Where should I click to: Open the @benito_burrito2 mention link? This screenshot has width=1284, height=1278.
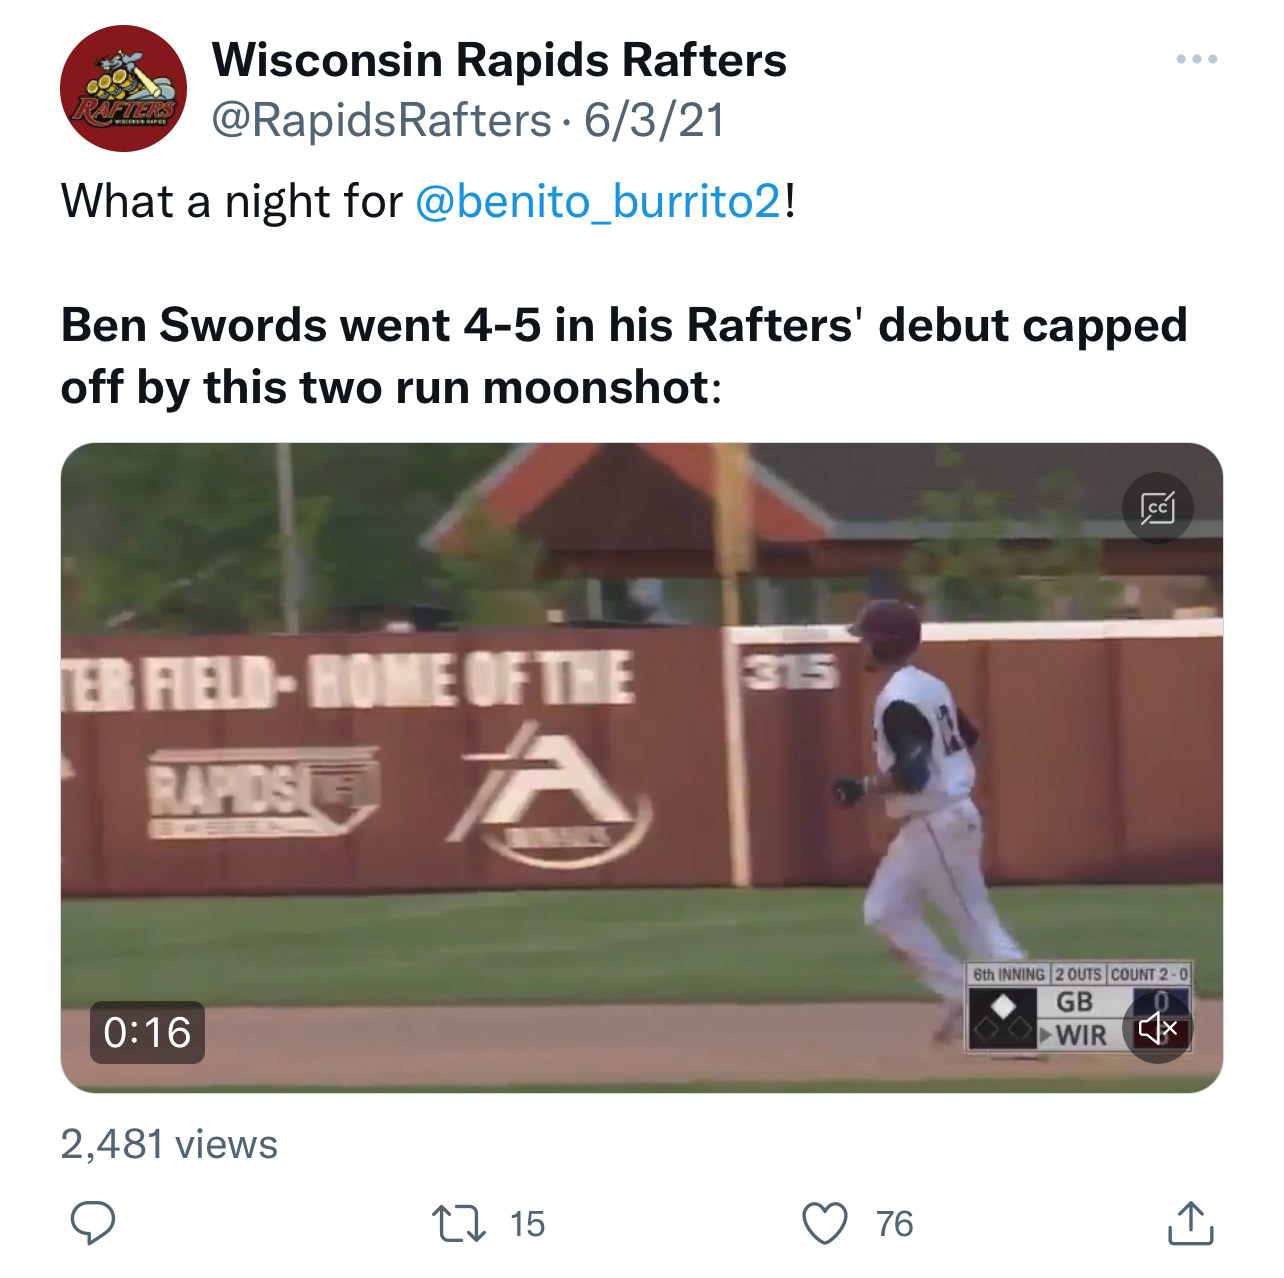point(598,201)
